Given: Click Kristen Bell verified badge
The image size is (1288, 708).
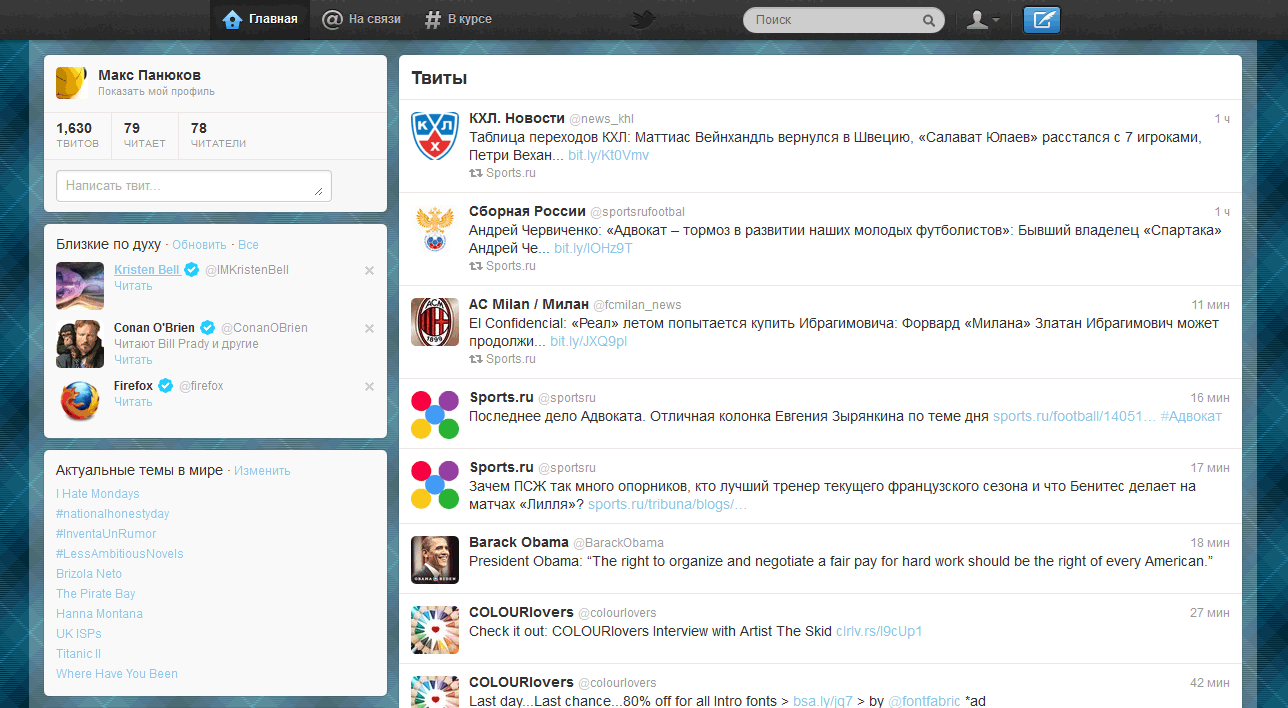Looking at the screenshot, I should coord(191,270).
